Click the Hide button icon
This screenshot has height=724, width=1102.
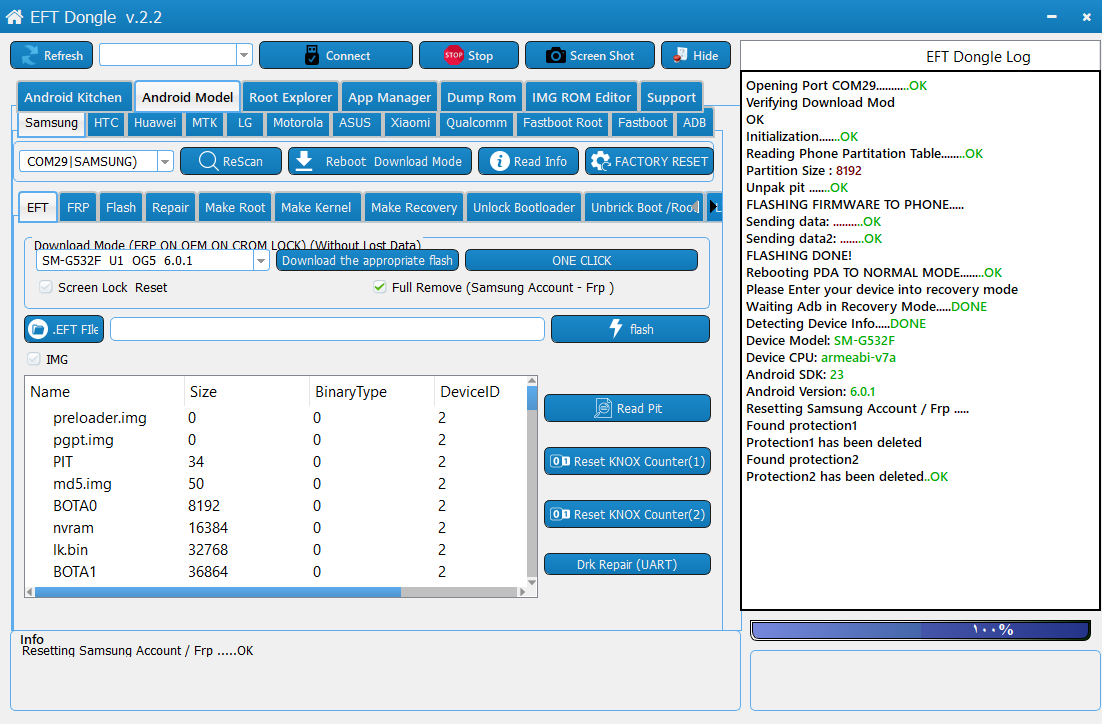click(680, 55)
